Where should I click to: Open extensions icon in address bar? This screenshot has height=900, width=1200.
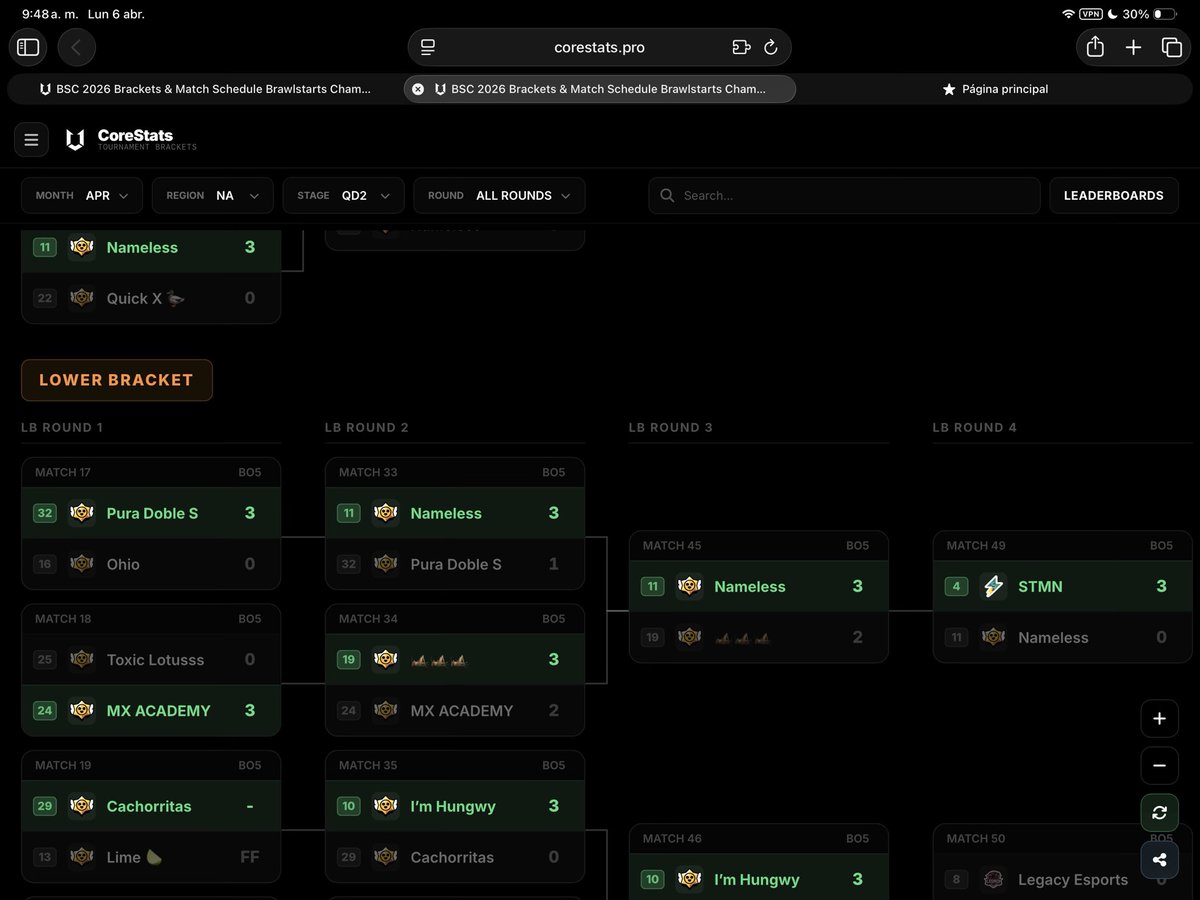pos(741,47)
